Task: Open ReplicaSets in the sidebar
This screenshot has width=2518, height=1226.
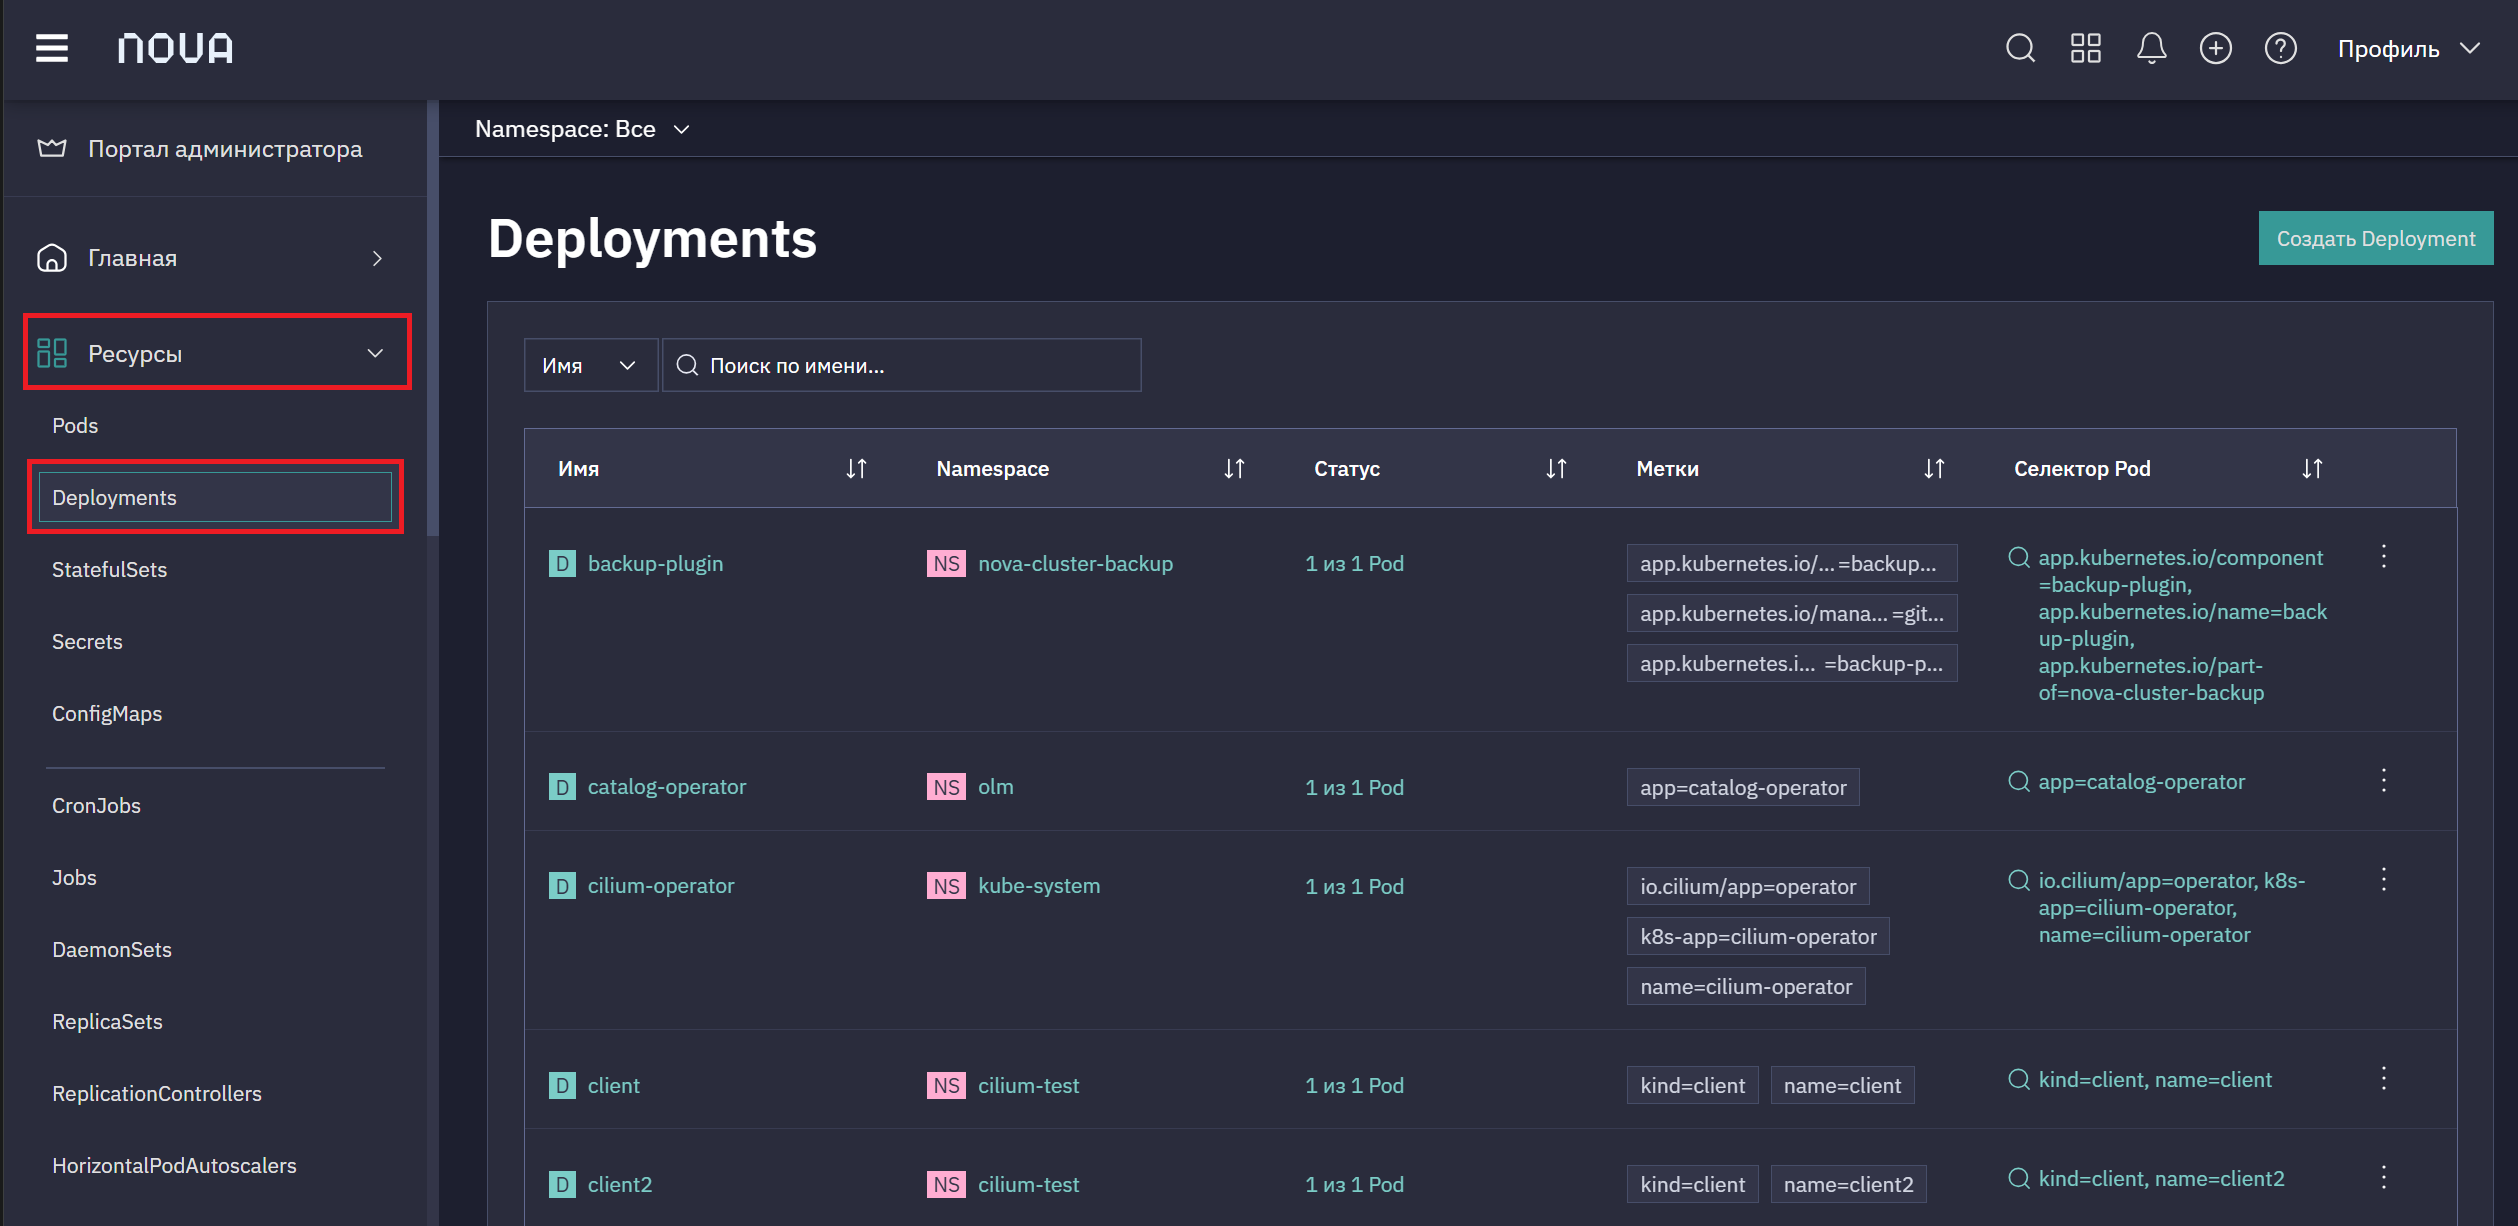Action: coord(107,1021)
